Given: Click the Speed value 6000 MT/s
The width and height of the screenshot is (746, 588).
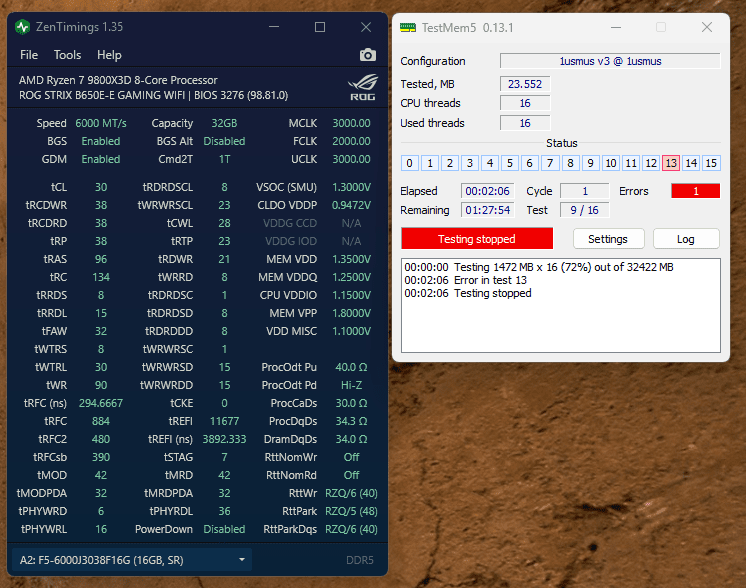Looking at the screenshot, I should pos(101,123).
